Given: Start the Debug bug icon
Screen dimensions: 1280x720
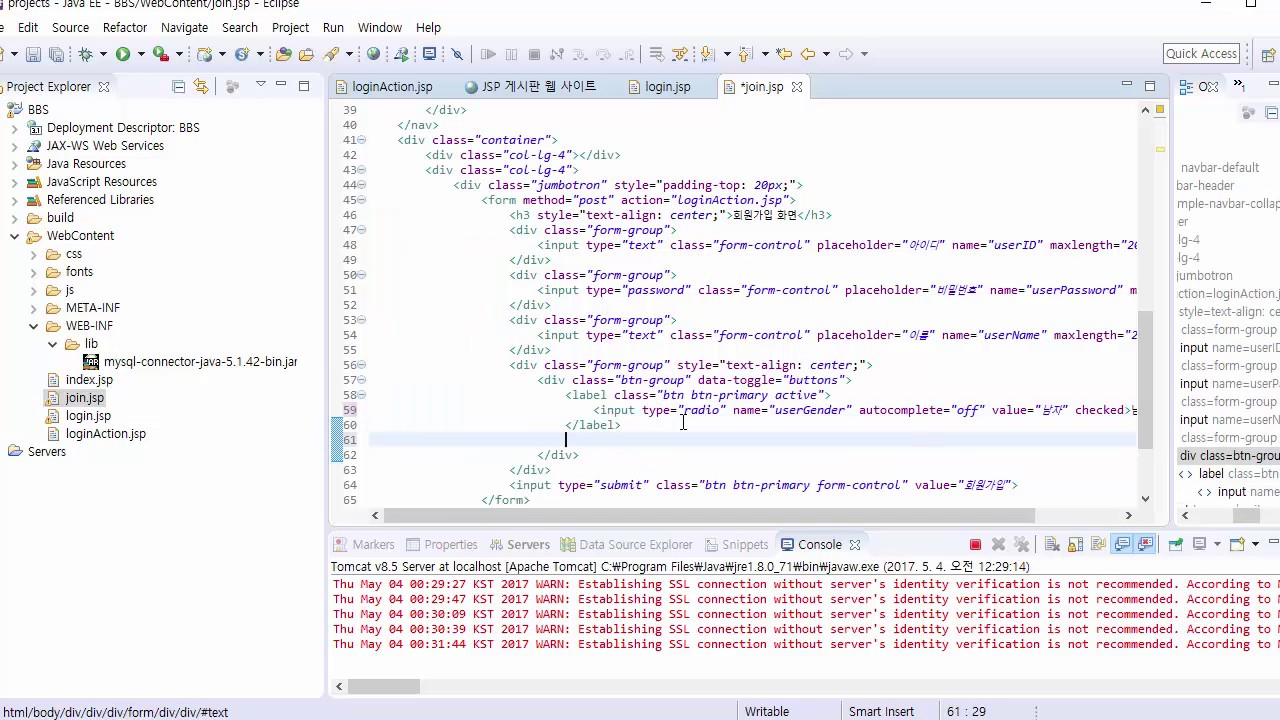Looking at the screenshot, I should (x=86, y=54).
